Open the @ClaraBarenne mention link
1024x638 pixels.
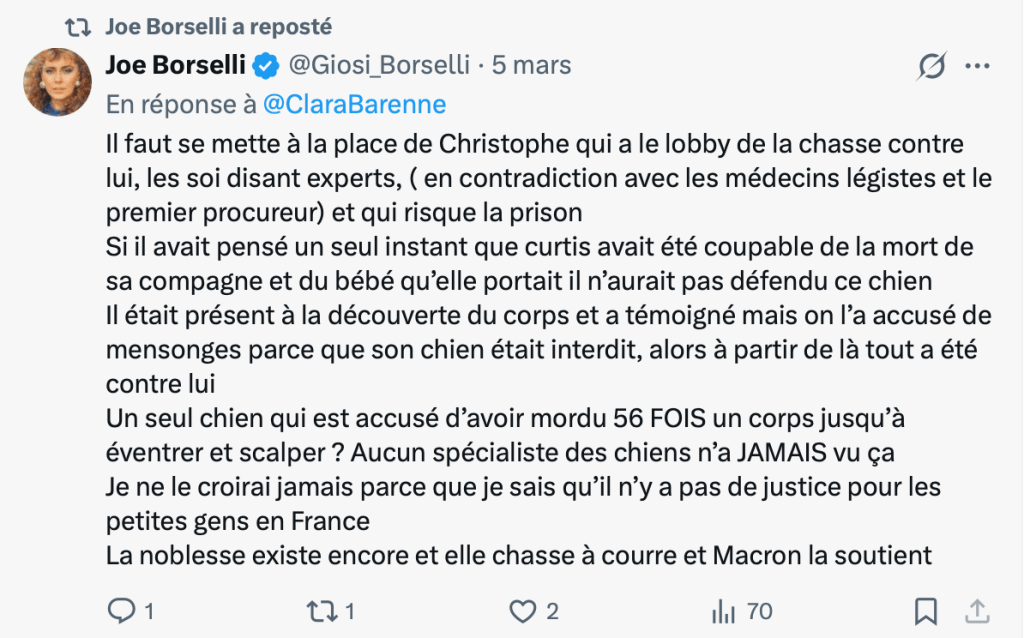click(x=354, y=104)
